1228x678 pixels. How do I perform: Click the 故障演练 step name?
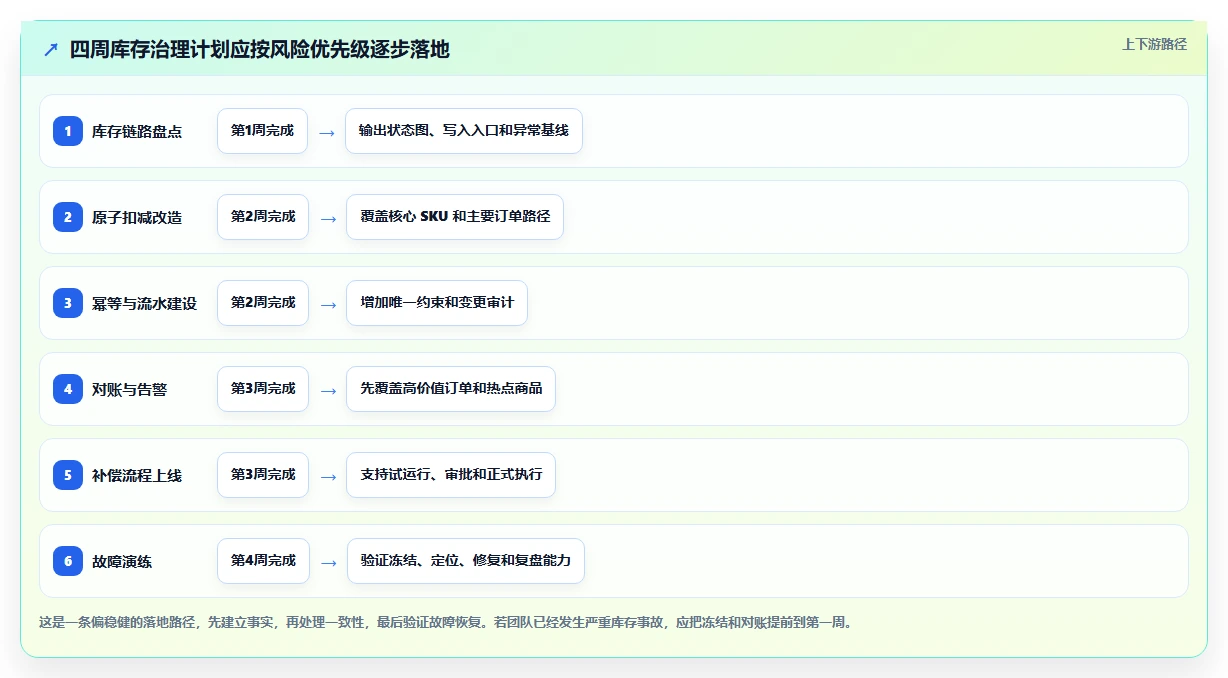coord(122,561)
